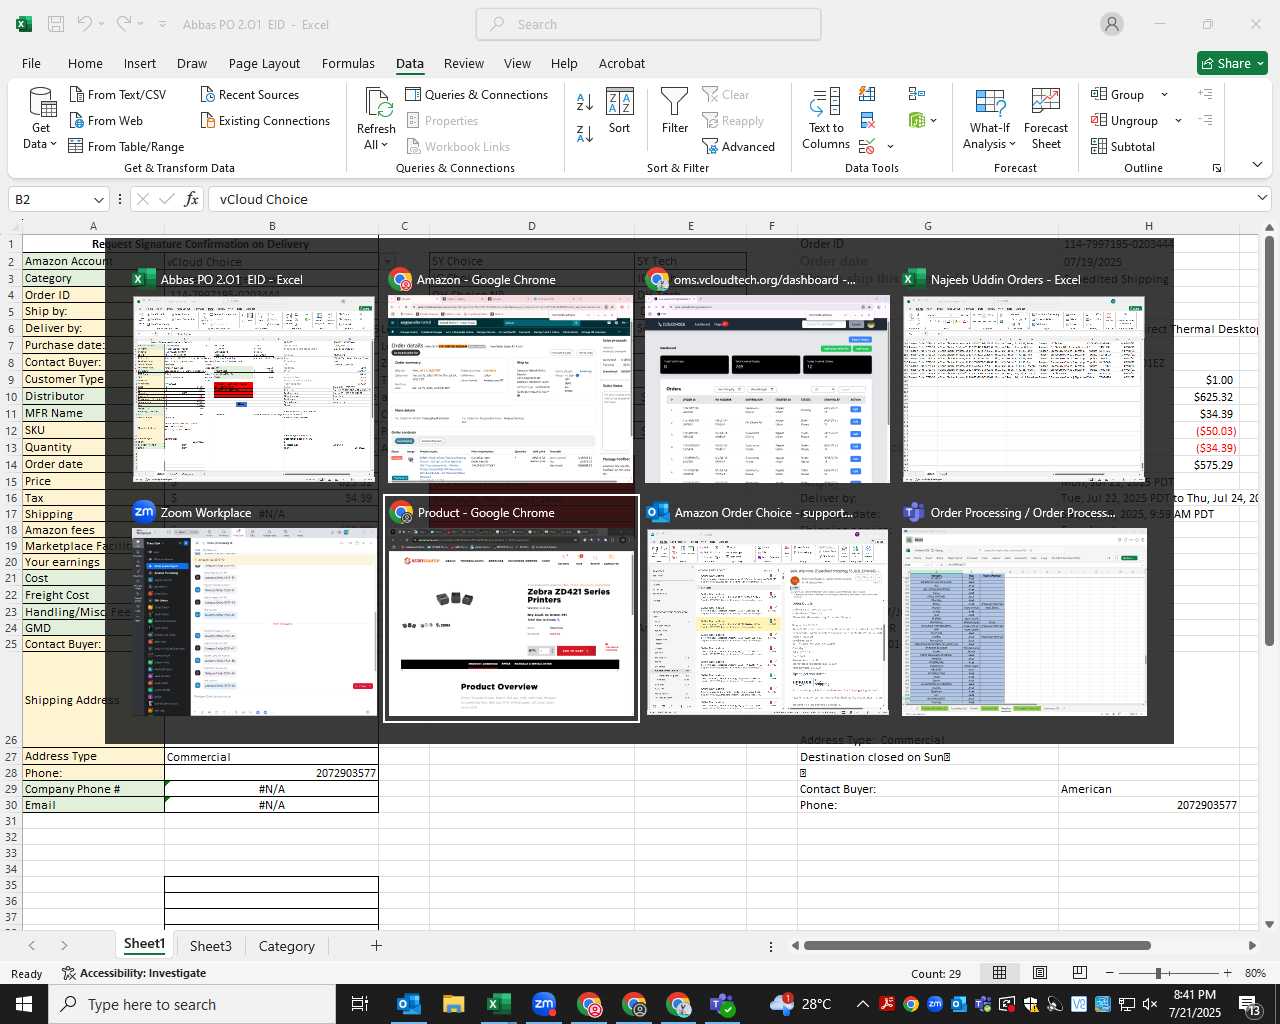1280x1024 pixels.
Task: Click the Sort A to Z icon
Action: 585,102
